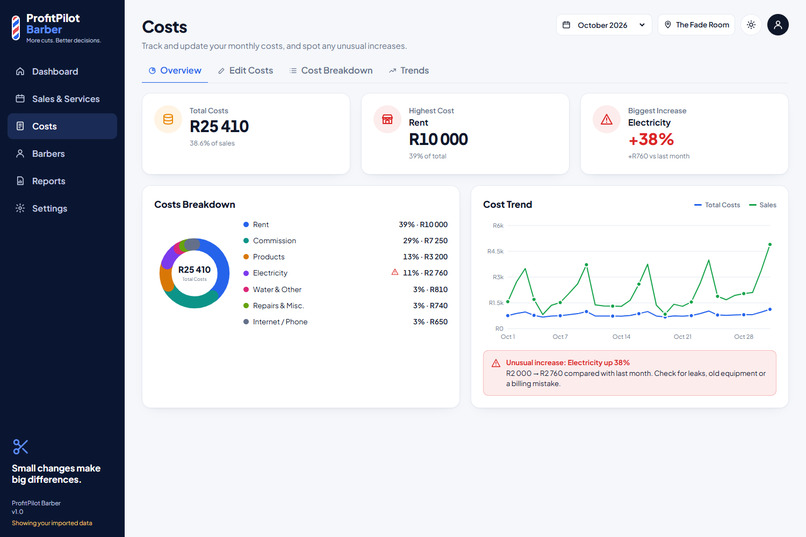Screen dimensions: 806x537
Task: Select Costs in the sidebar
Action: (62, 126)
